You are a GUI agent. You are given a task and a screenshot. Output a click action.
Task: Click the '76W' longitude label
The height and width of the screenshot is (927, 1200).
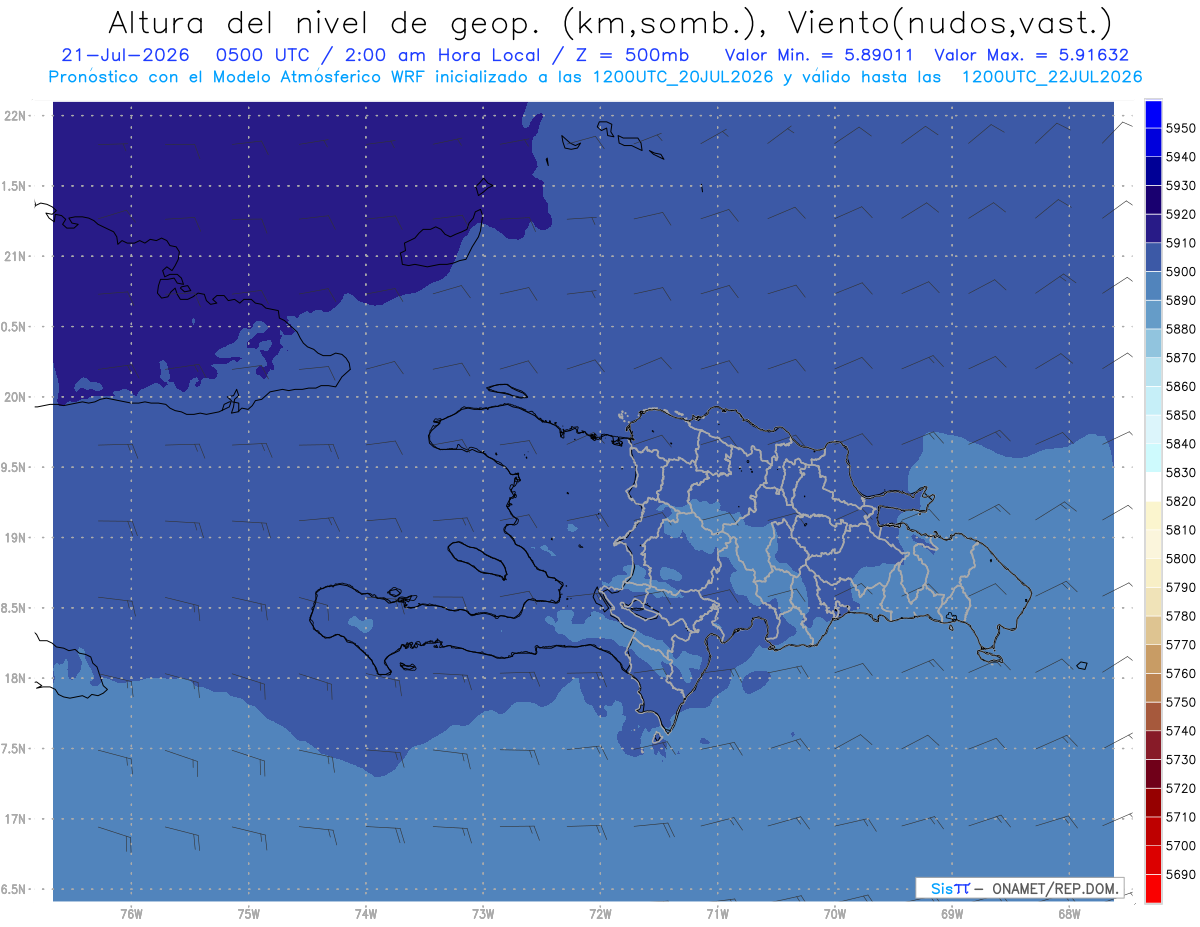pyautogui.click(x=131, y=913)
